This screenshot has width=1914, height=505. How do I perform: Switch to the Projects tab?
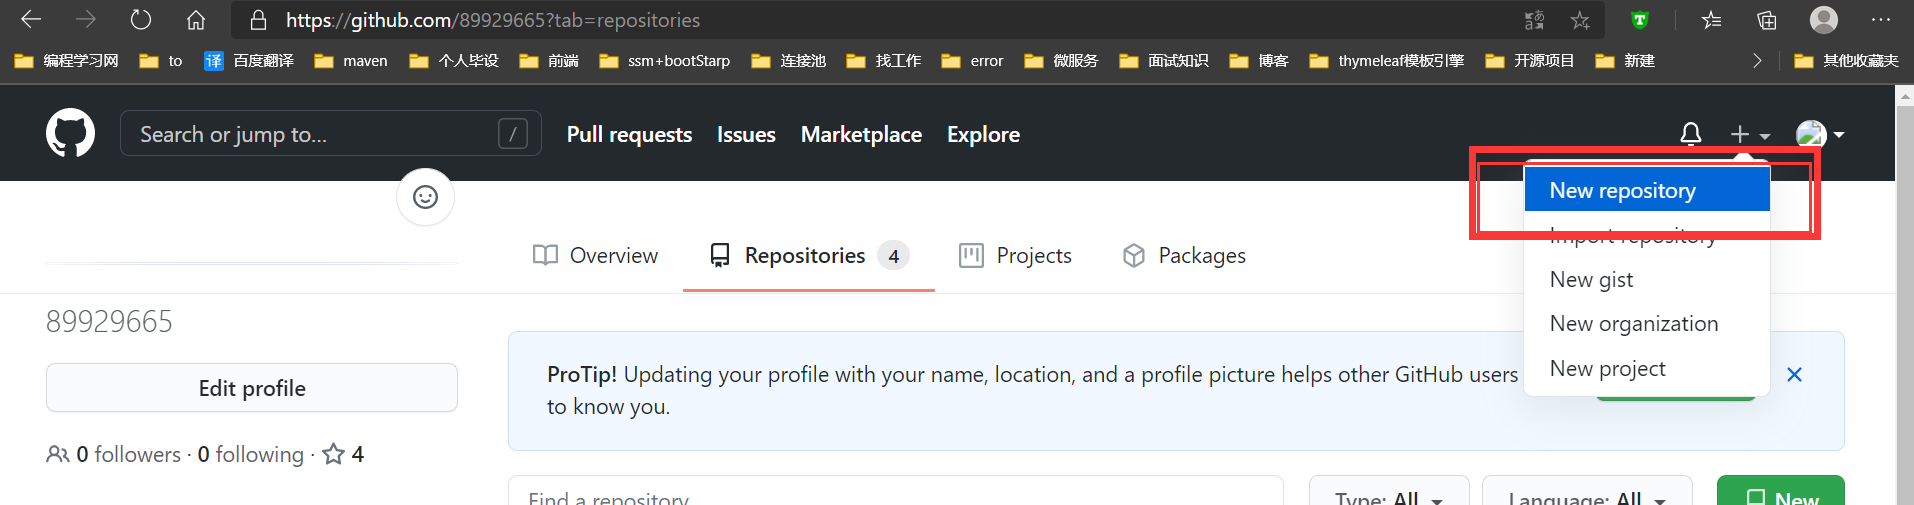(1015, 256)
